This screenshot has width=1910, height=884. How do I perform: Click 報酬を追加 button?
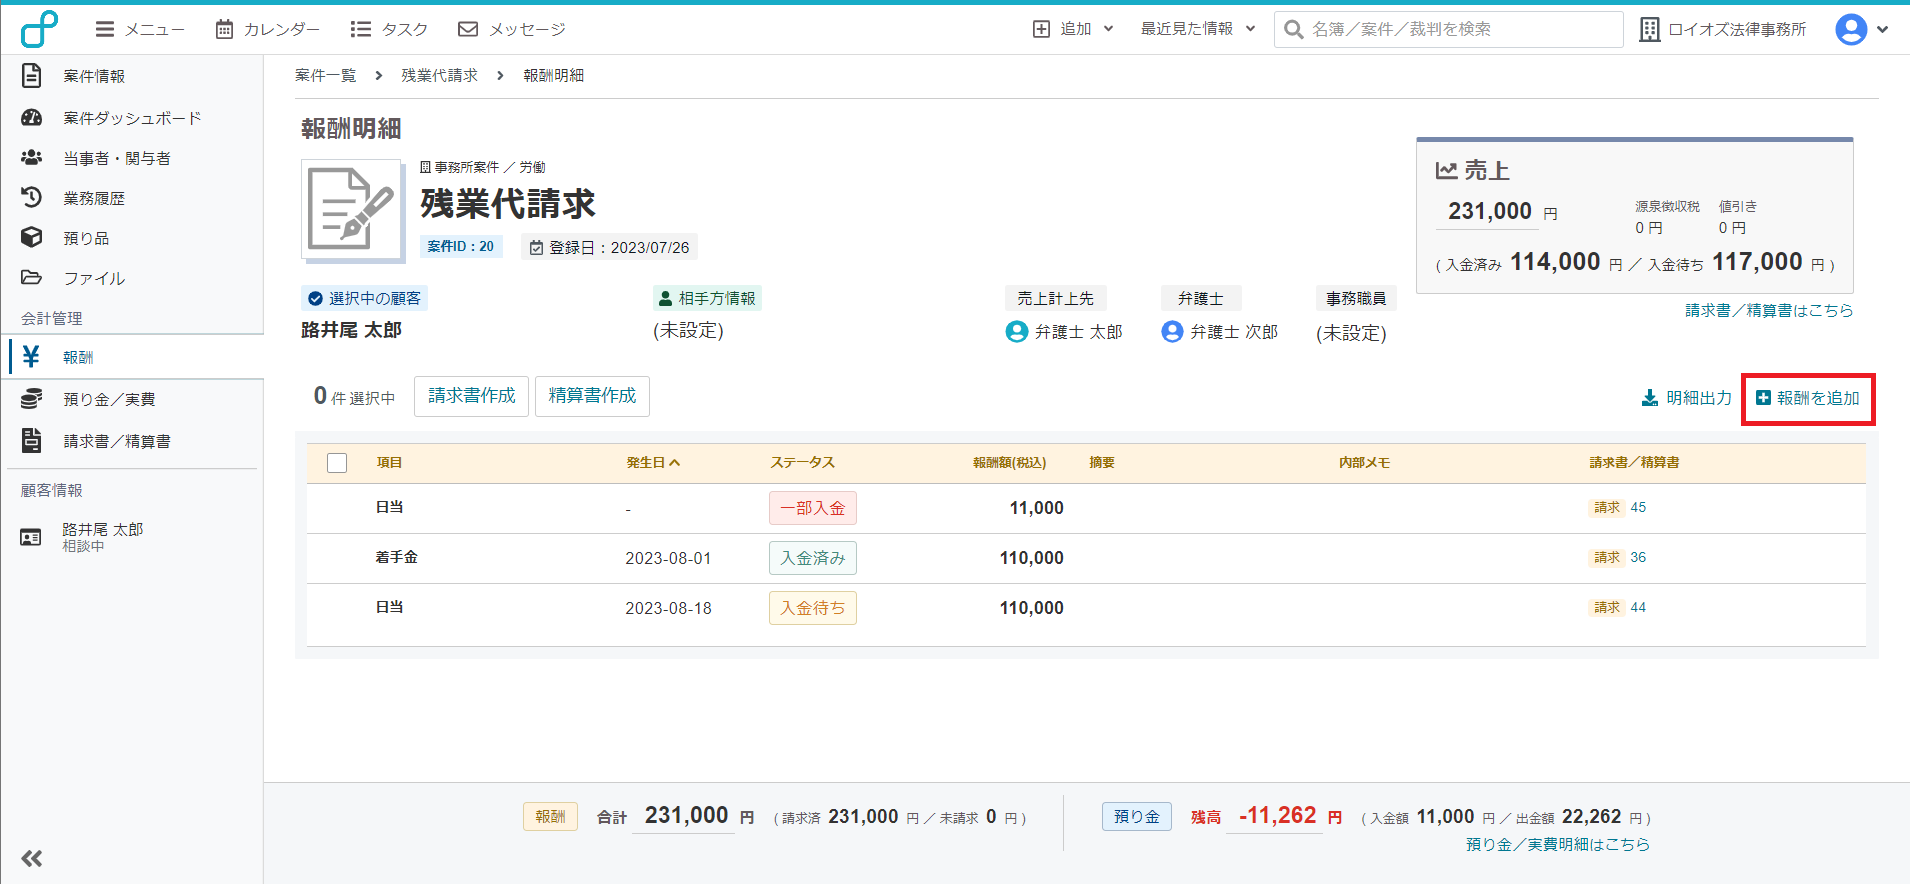[x=1808, y=398]
